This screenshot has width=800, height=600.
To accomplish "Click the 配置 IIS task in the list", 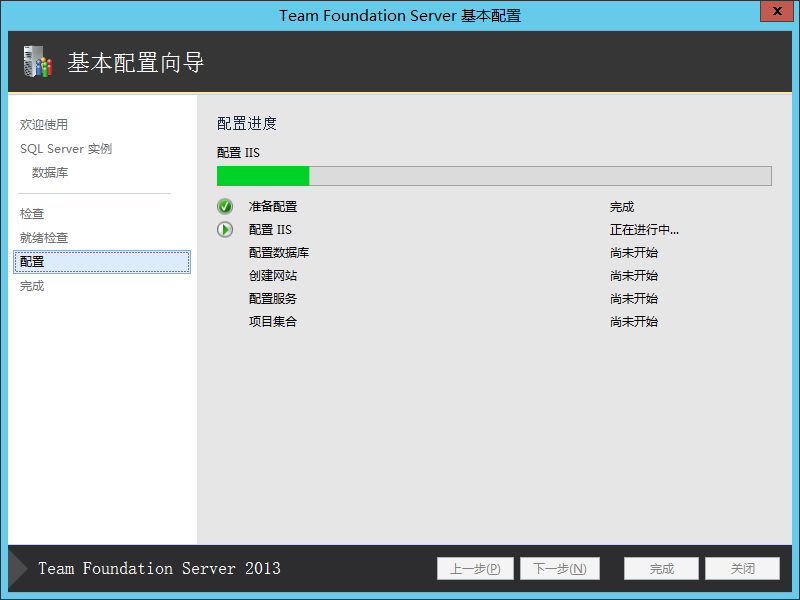I will (x=270, y=230).
